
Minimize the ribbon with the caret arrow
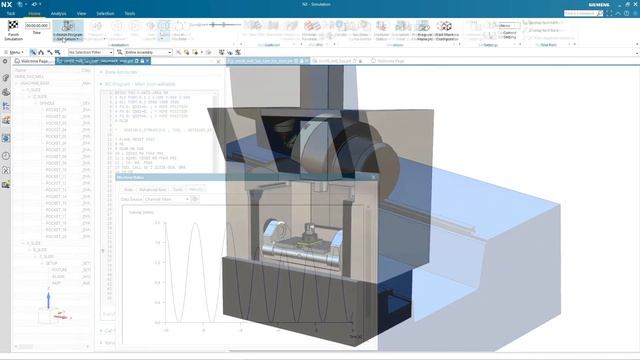(x=618, y=13)
